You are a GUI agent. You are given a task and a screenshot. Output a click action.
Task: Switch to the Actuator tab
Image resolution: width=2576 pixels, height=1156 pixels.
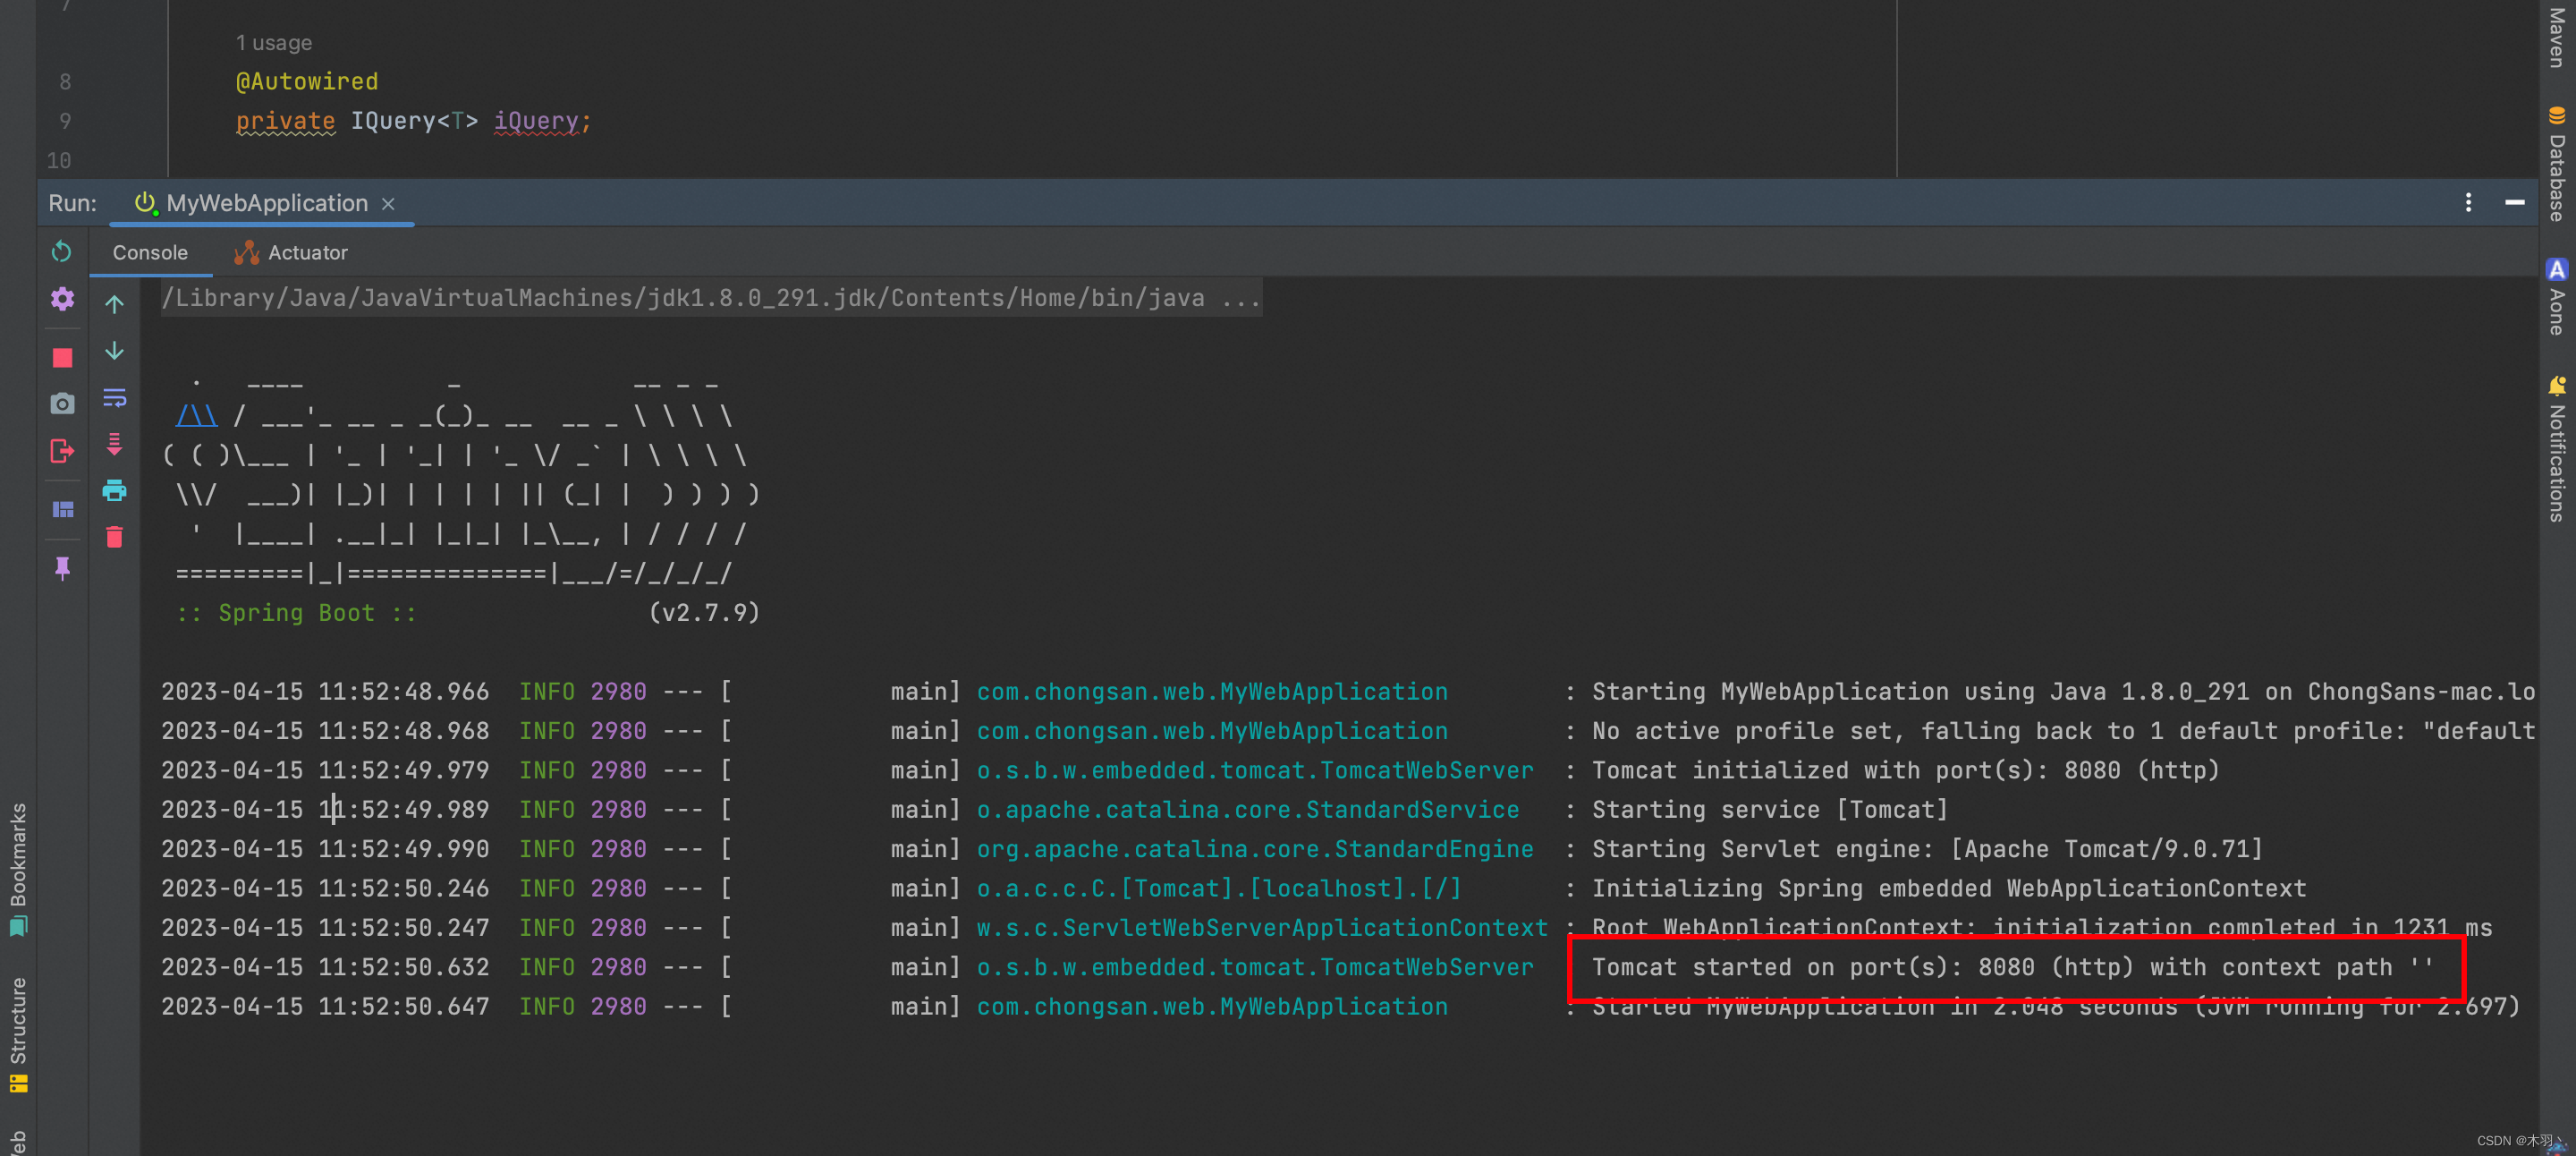point(291,253)
